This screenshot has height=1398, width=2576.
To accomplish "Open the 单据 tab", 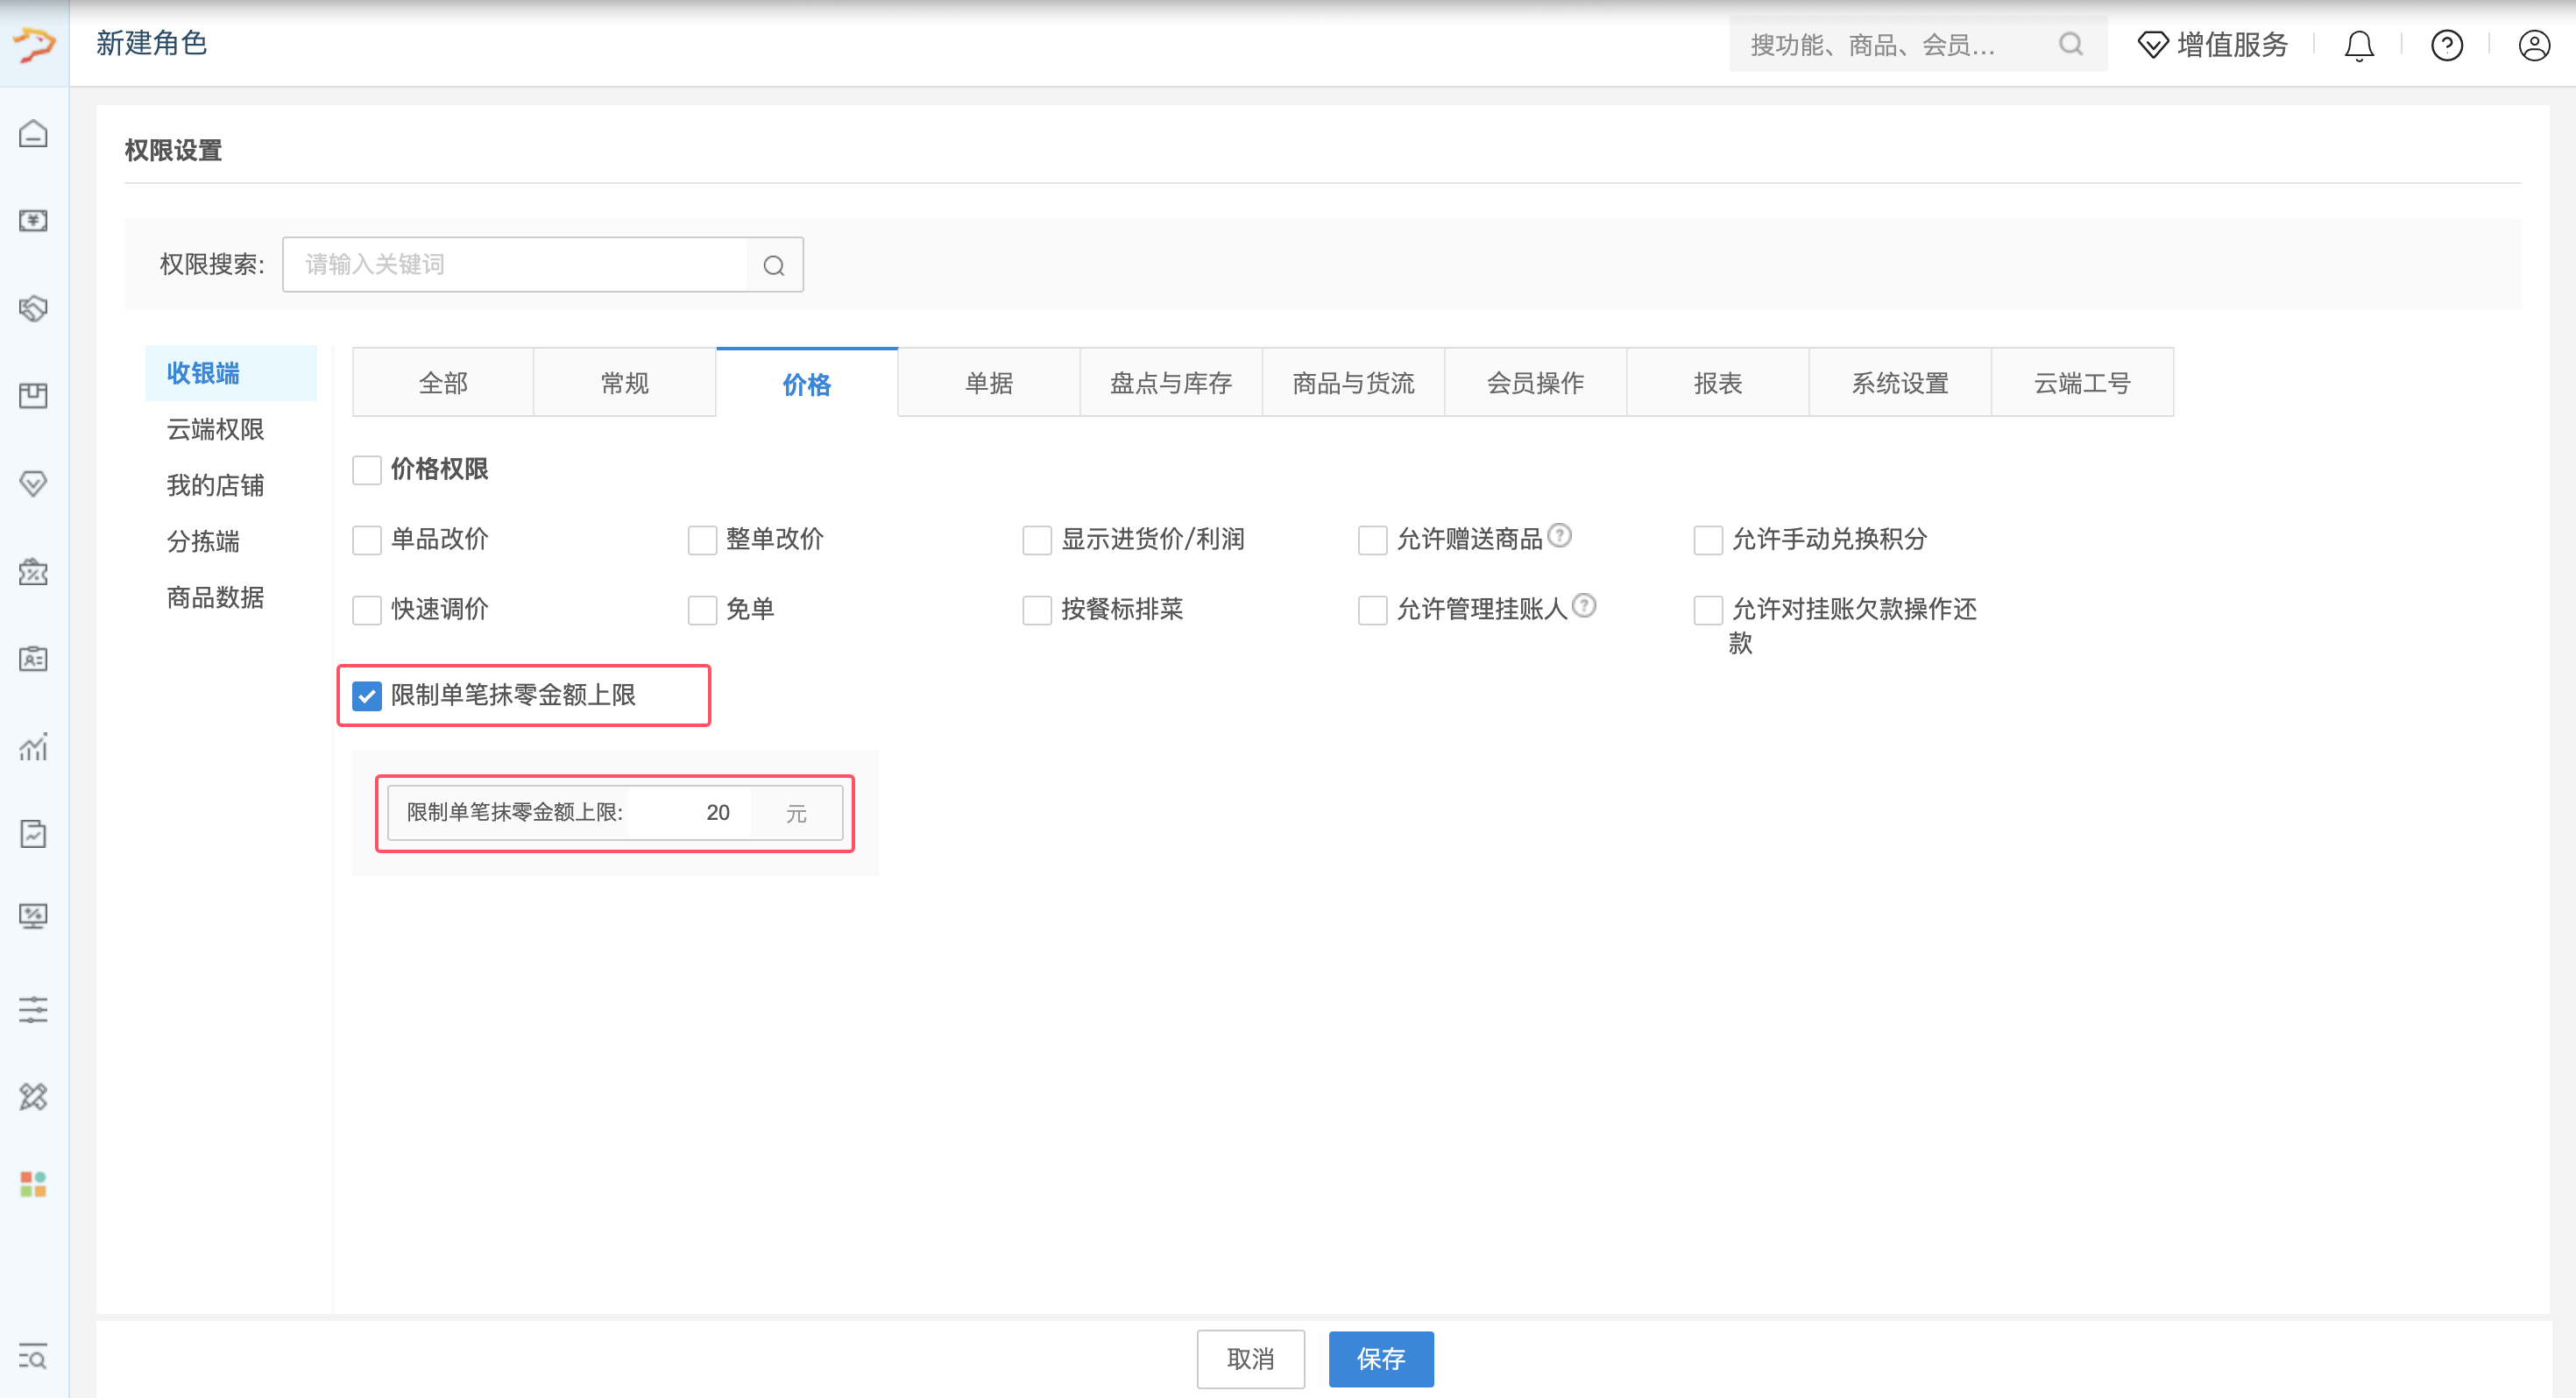I will click(x=989, y=382).
